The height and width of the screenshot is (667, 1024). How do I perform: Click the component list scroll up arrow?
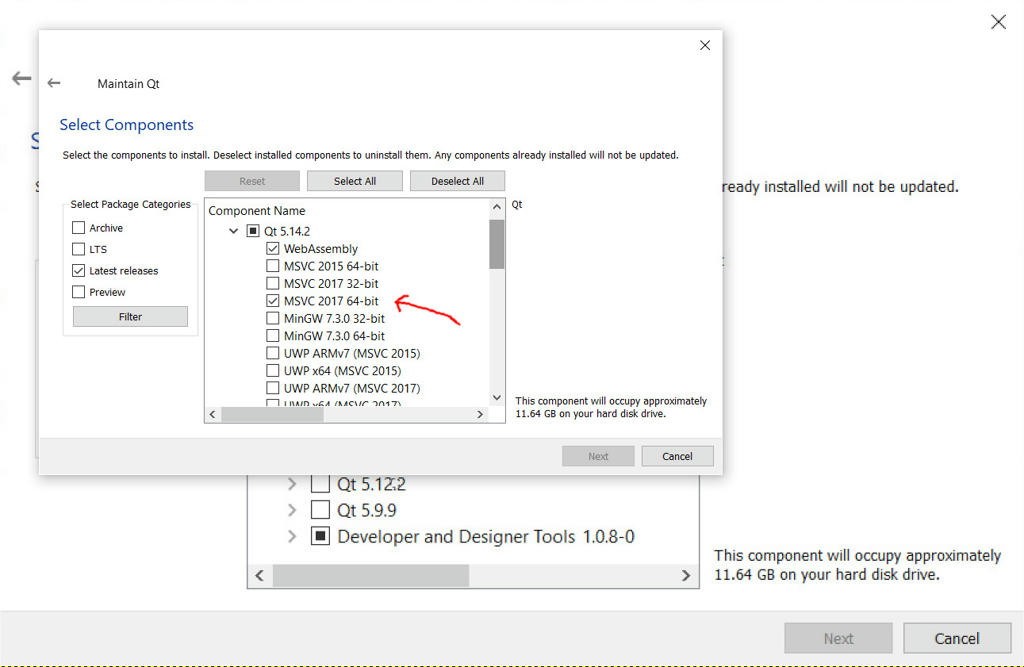click(497, 207)
